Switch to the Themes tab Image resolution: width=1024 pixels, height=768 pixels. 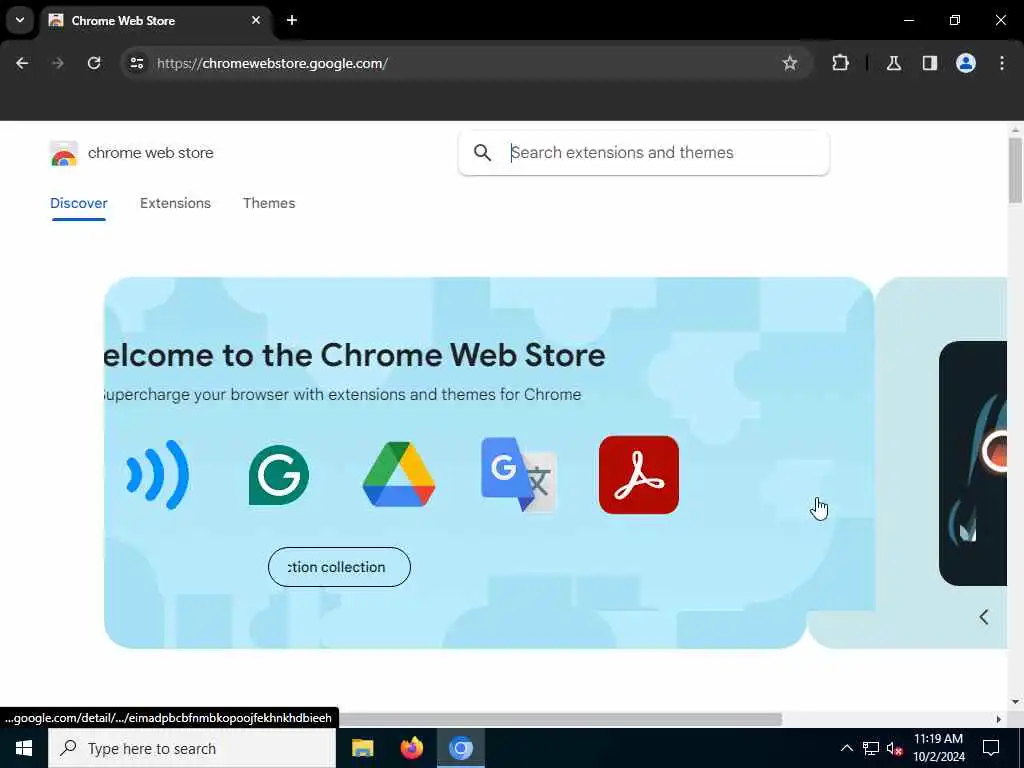(x=269, y=203)
